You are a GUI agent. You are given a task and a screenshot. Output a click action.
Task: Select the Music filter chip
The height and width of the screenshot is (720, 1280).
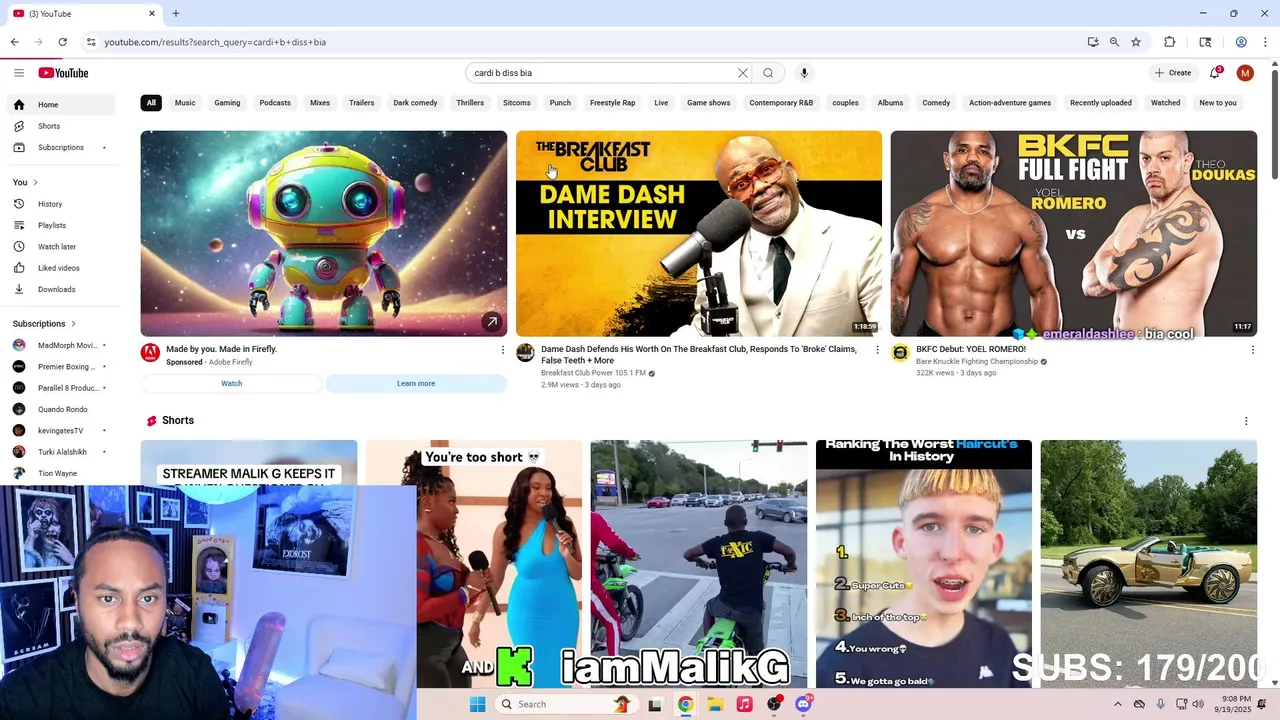(x=185, y=103)
